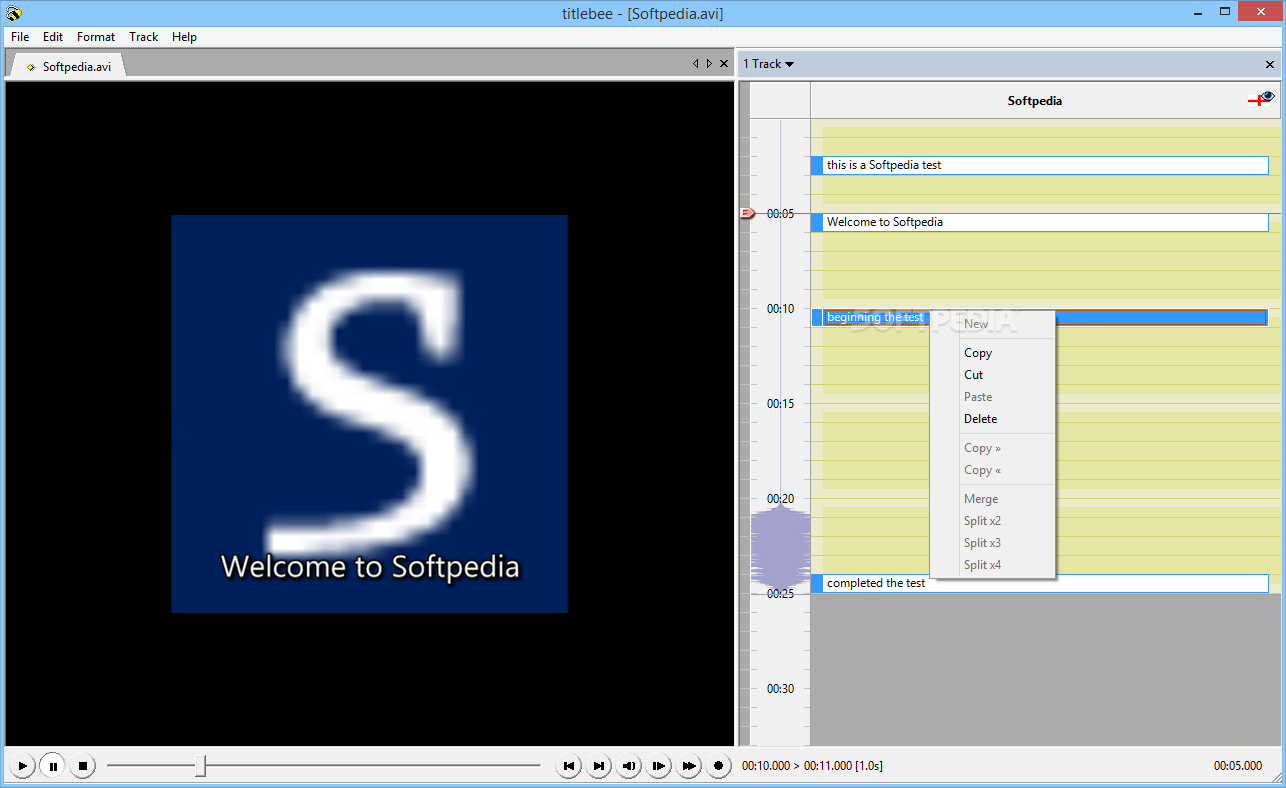Stop the video playback
Viewport: 1286px width, 788px height.
pyautogui.click(x=83, y=766)
